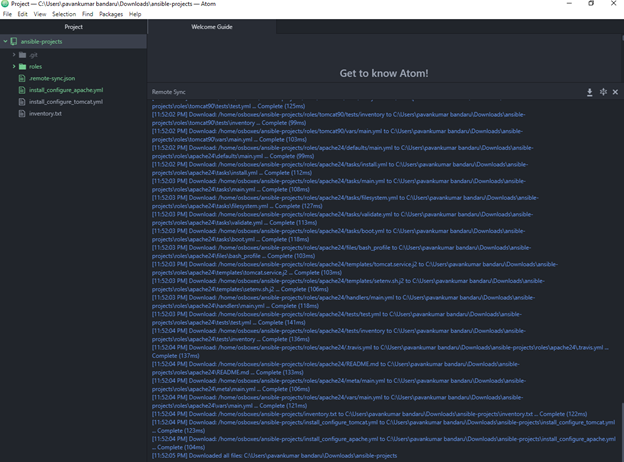624x462 pixels.
Task: Collapse the ansible-projects root folder
Action: (6, 41)
